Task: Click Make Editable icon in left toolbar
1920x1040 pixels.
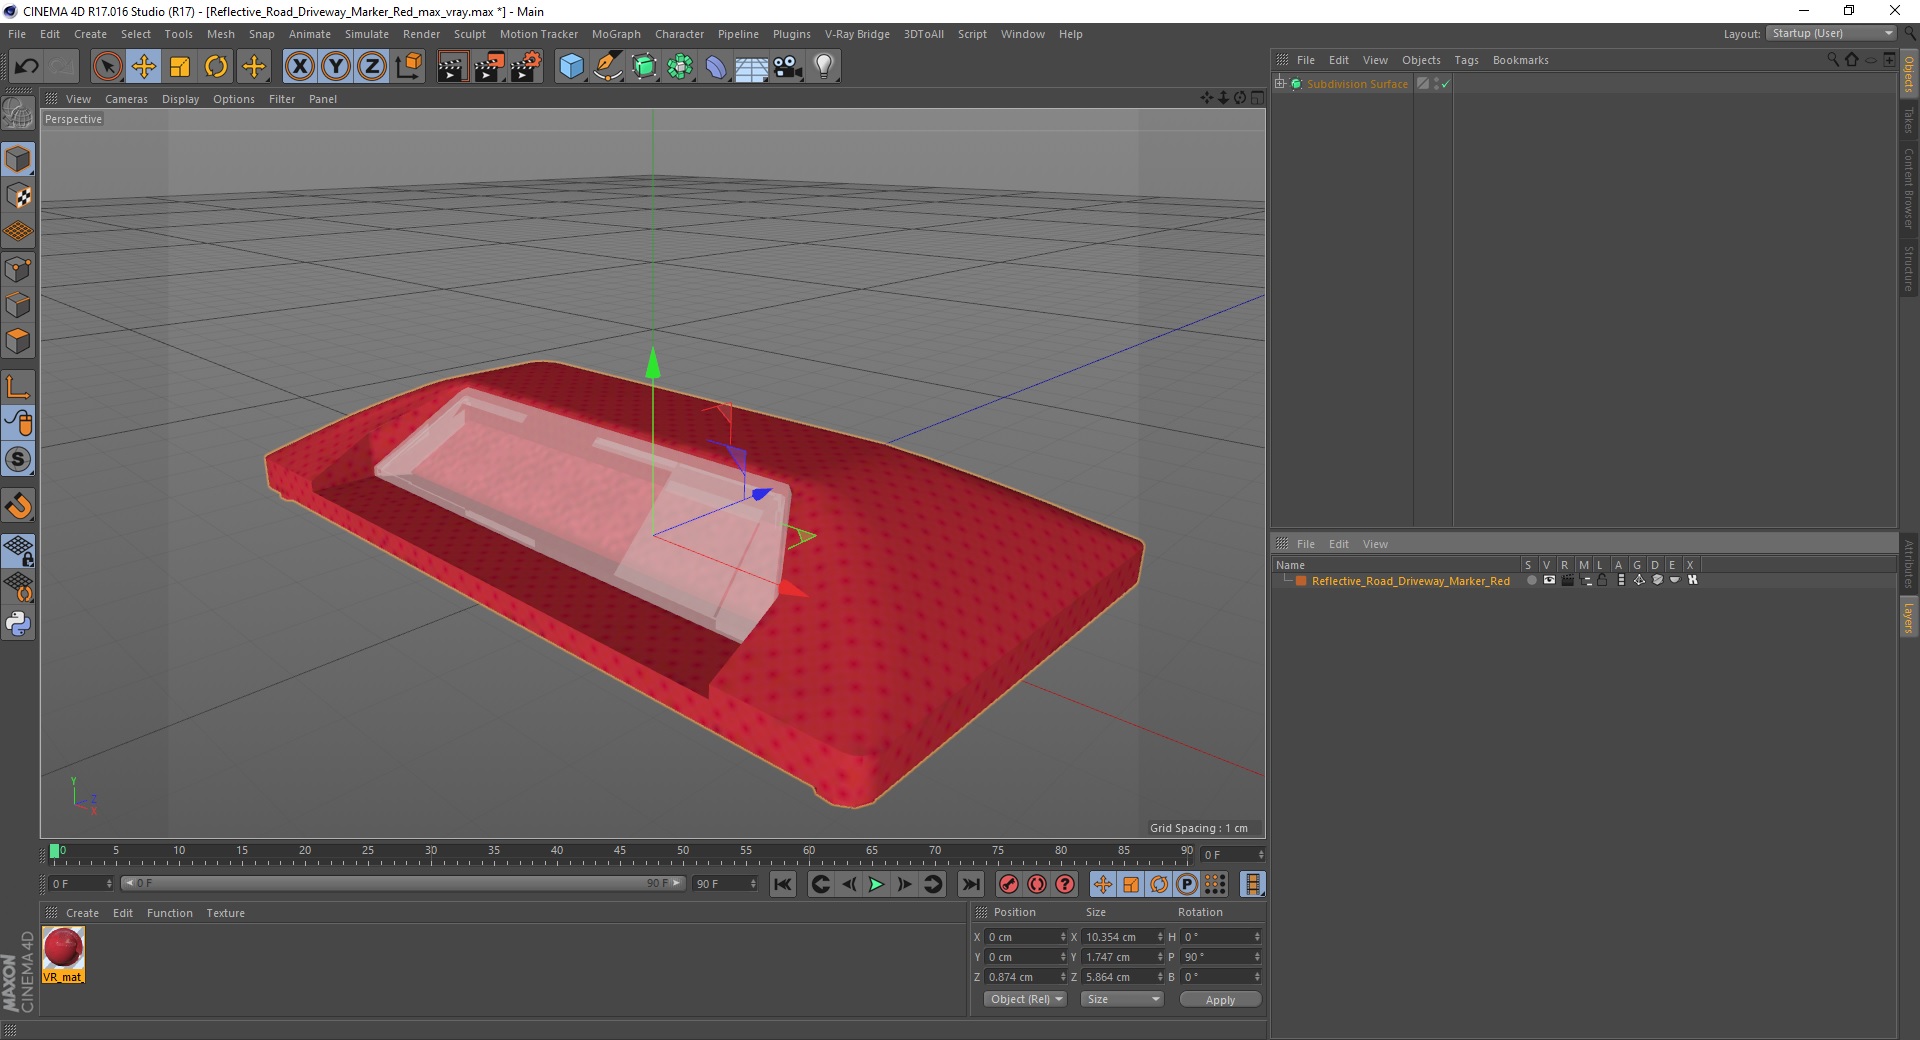Action: point(18,113)
